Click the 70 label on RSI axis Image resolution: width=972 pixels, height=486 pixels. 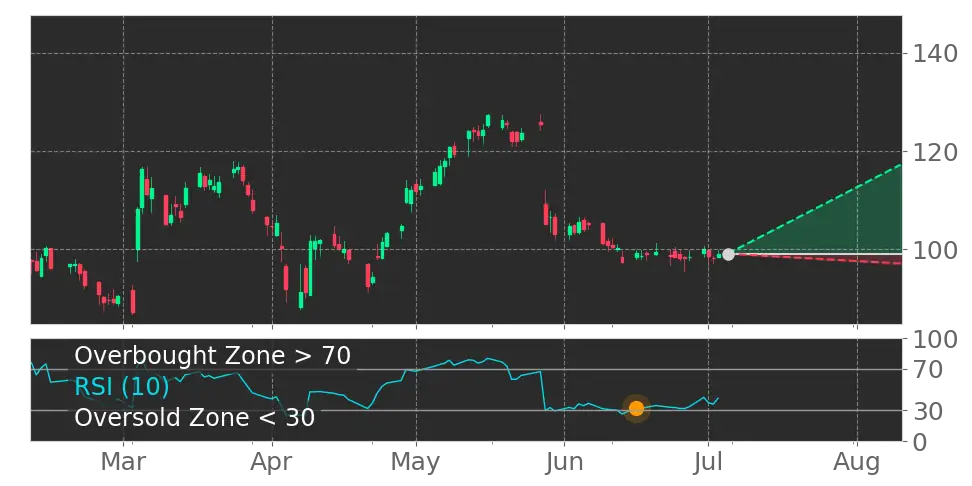[926, 370]
